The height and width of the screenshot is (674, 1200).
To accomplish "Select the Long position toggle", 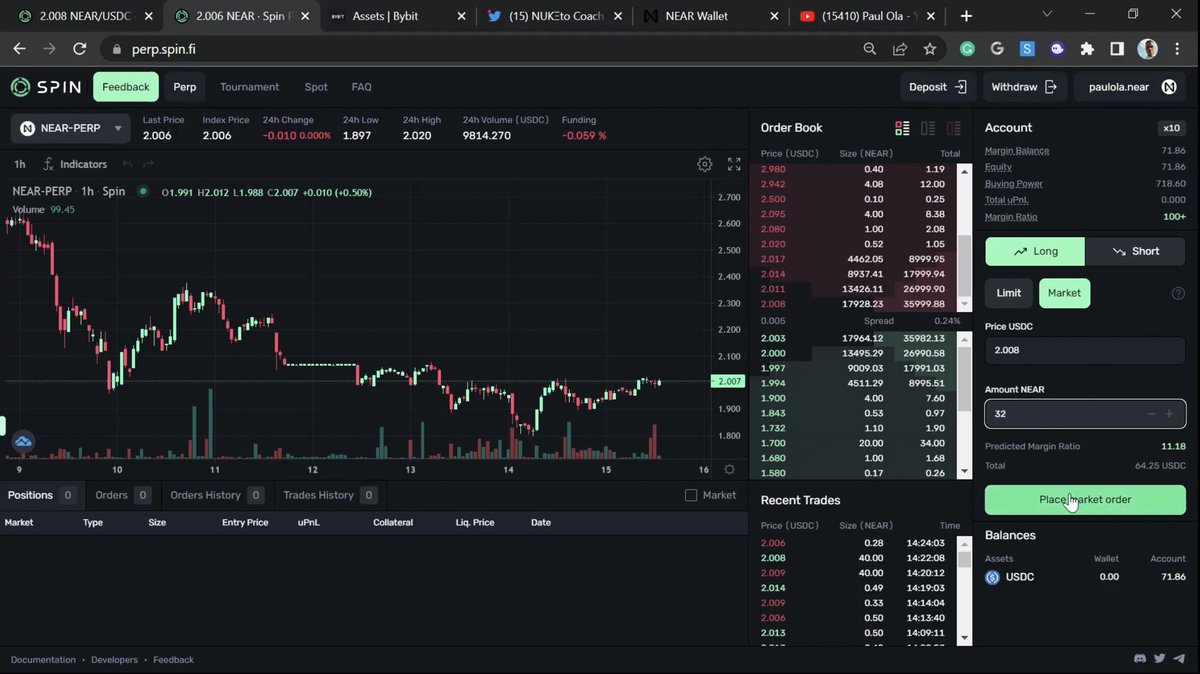I will click(x=1035, y=251).
